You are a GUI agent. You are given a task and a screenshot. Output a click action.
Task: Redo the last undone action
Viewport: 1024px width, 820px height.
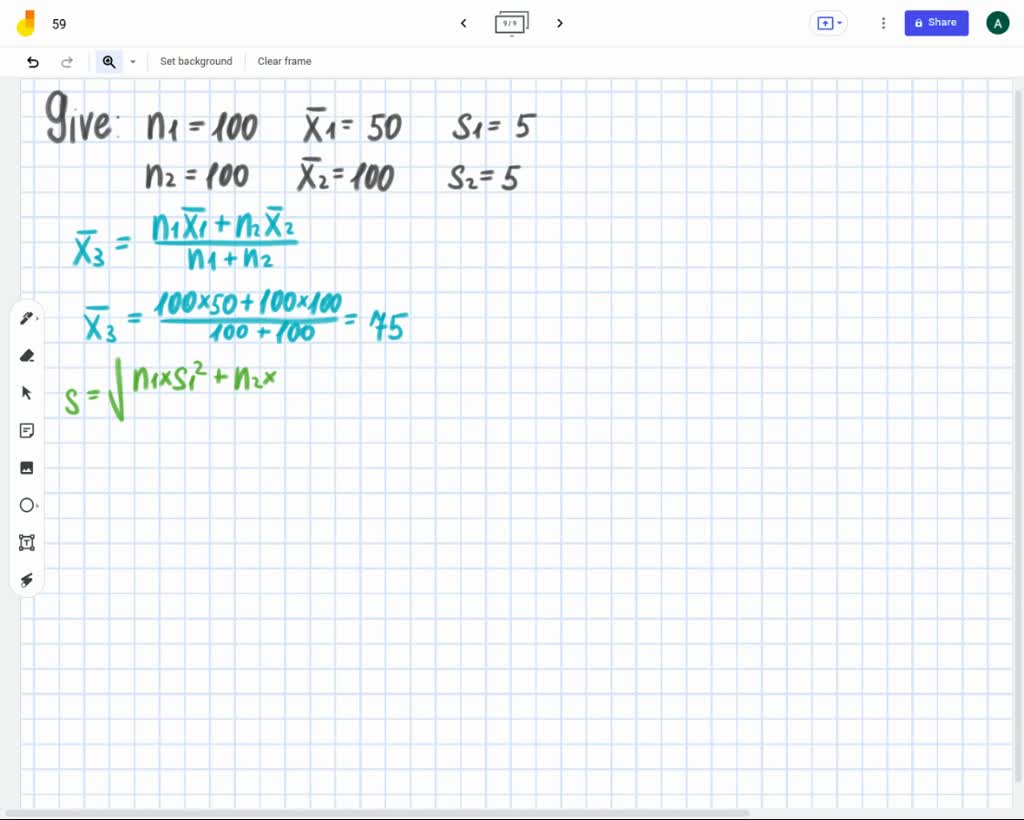tap(67, 61)
